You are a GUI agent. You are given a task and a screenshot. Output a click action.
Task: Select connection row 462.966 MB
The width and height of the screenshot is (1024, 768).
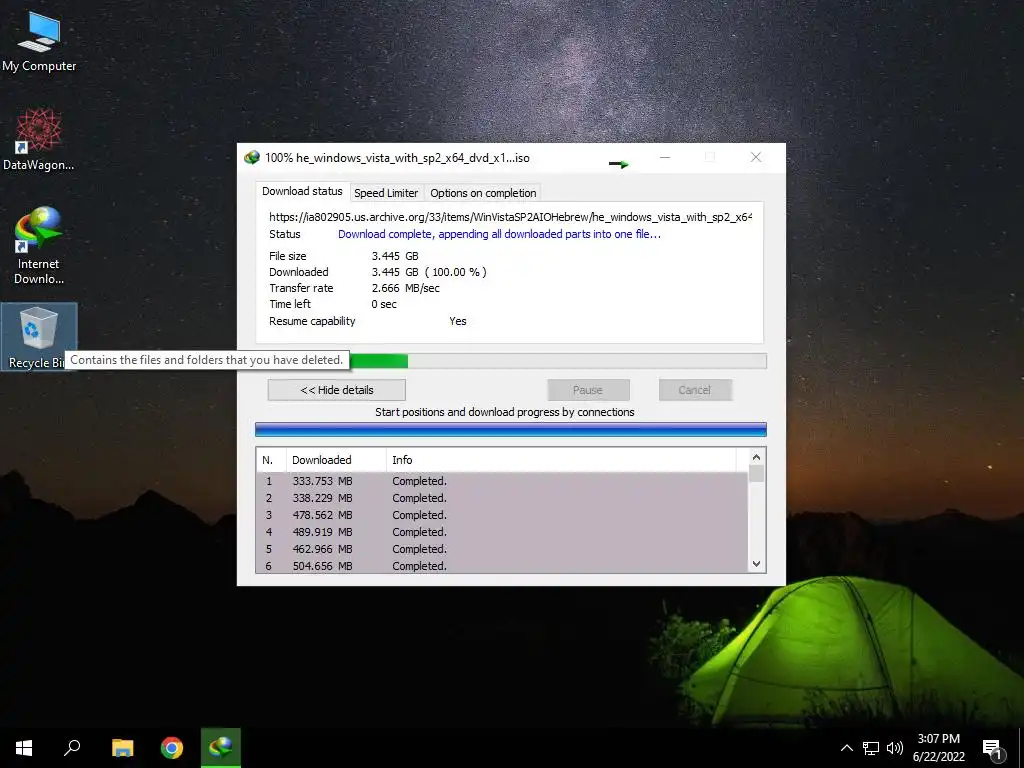click(502, 549)
